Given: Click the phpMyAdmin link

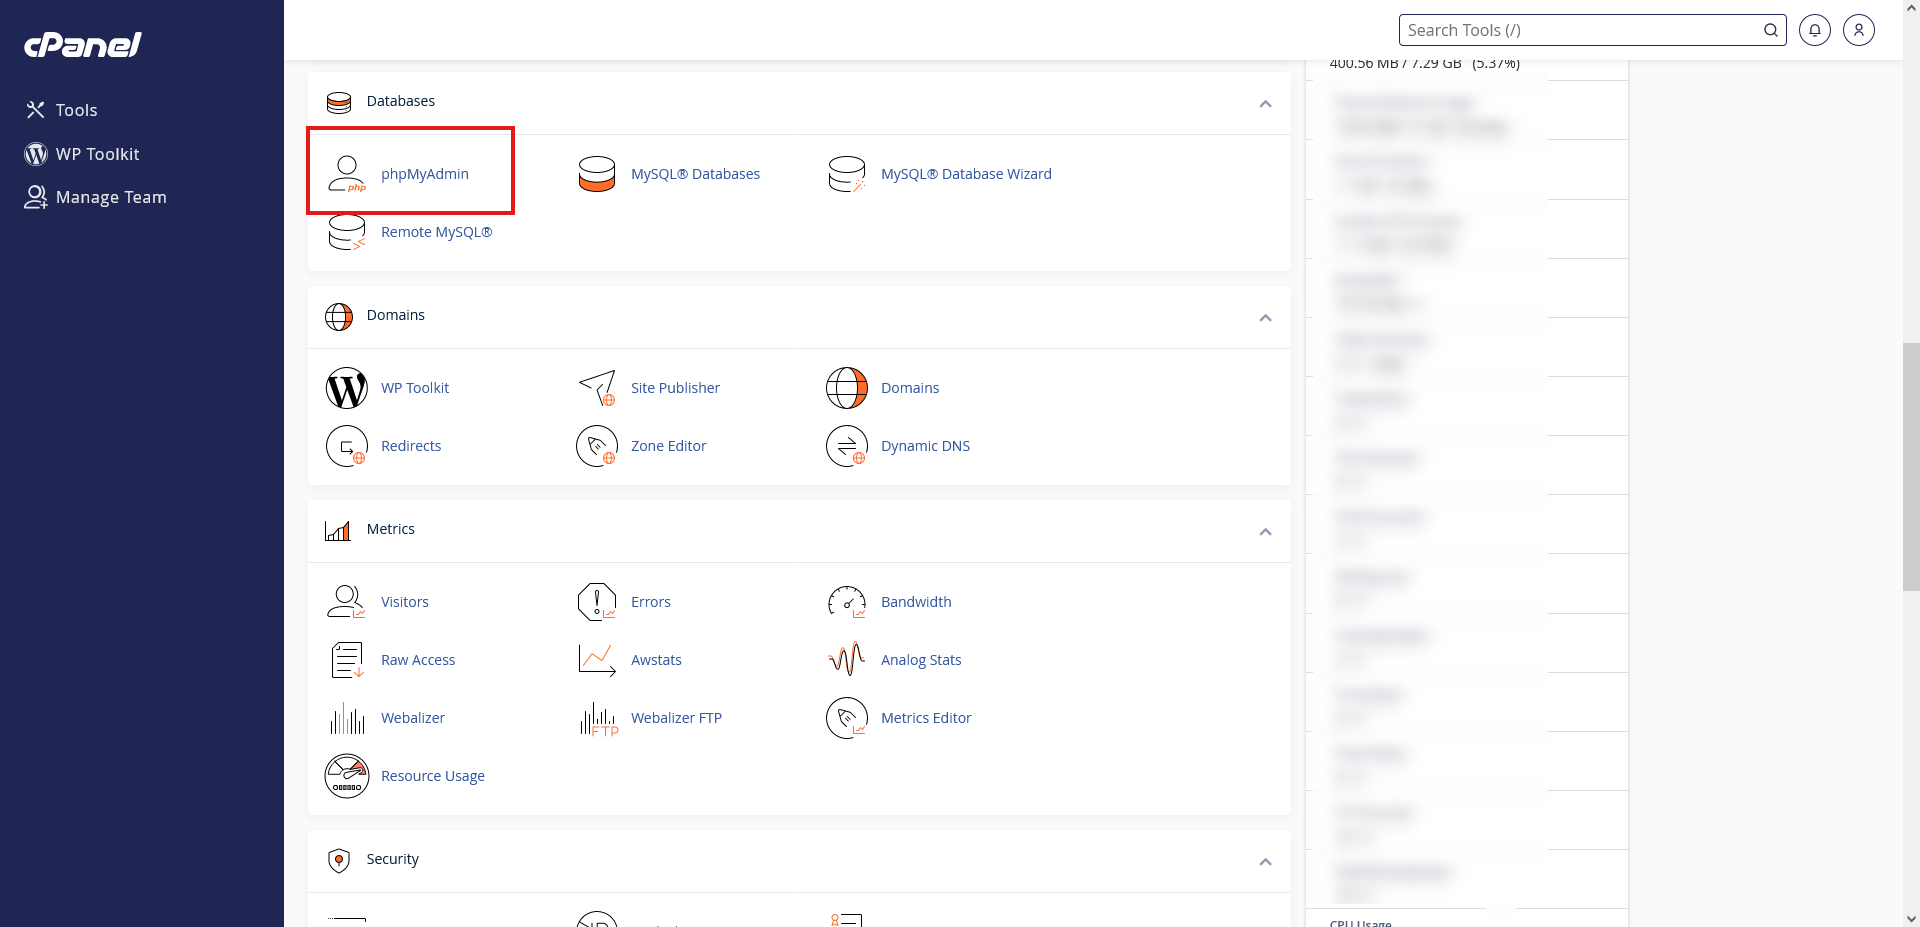Looking at the screenshot, I should 425,174.
